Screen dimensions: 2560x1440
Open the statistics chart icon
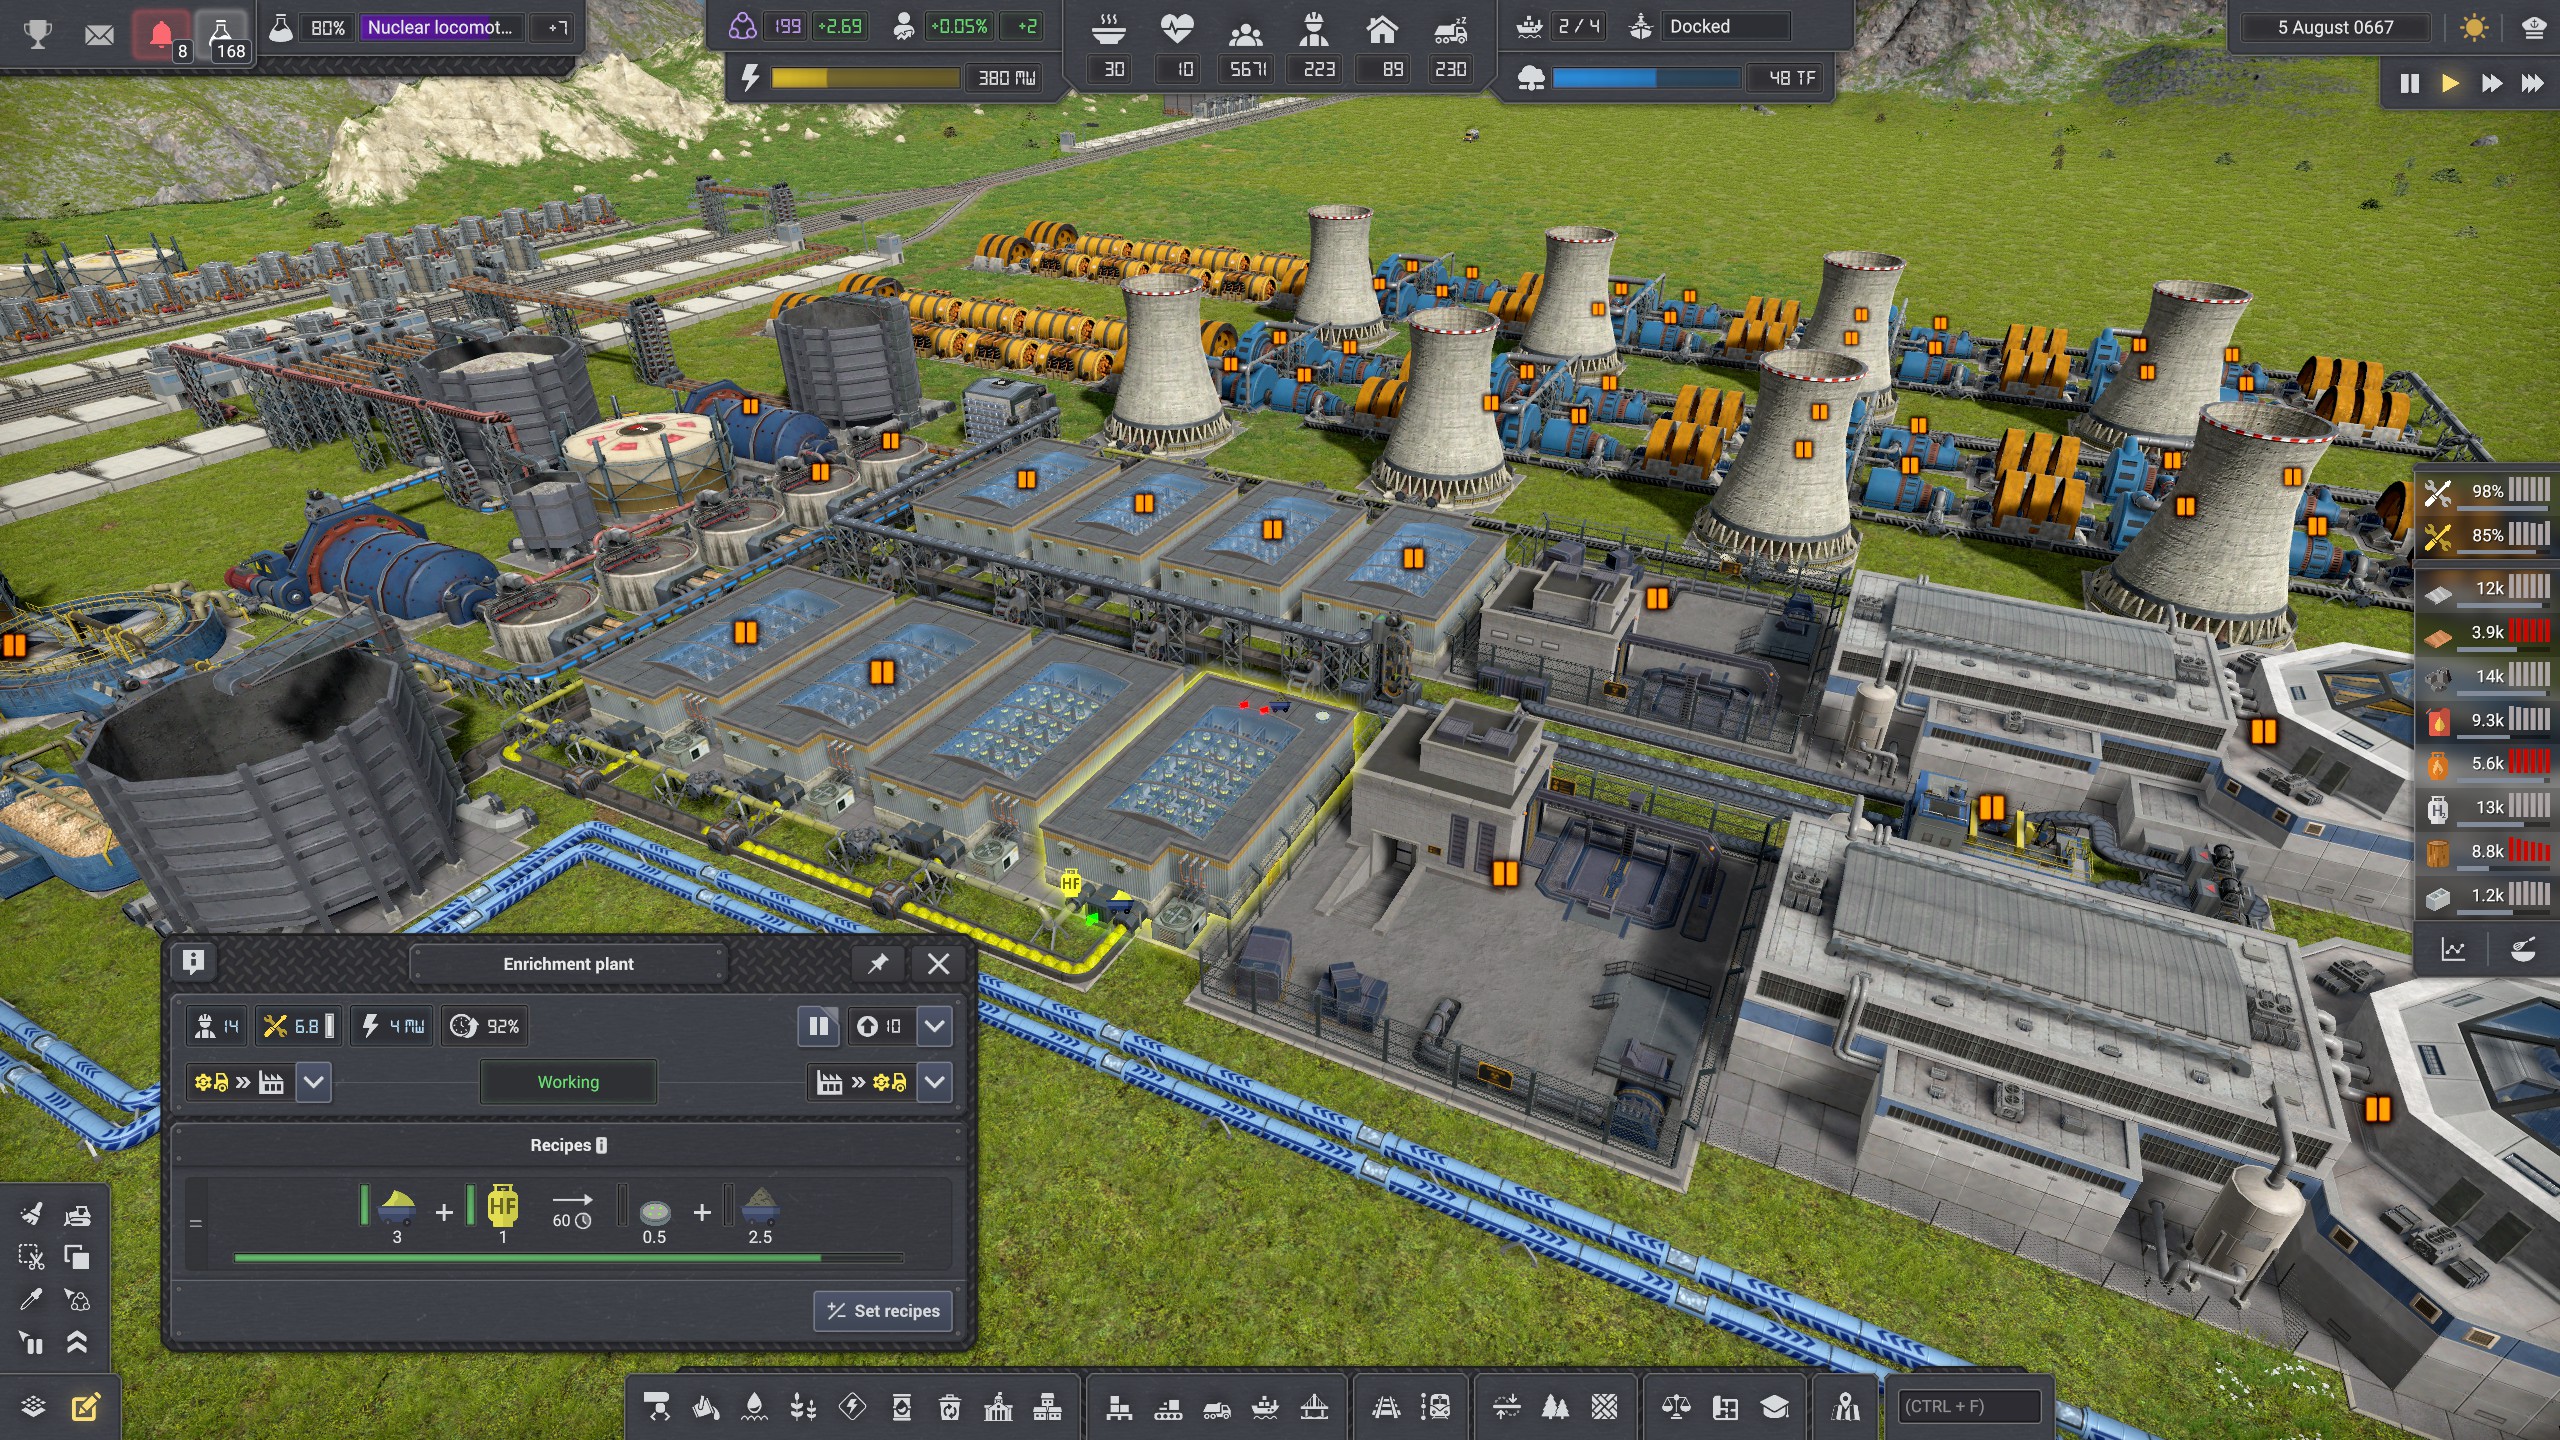(x=2453, y=950)
